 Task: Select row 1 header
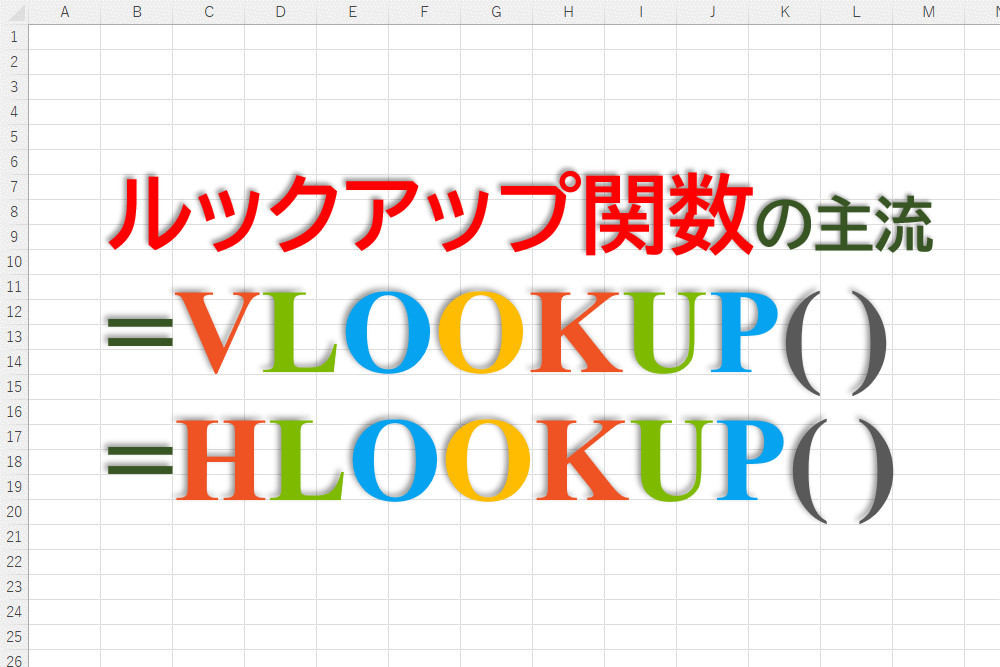pyautogui.click(x=14, y=37)
